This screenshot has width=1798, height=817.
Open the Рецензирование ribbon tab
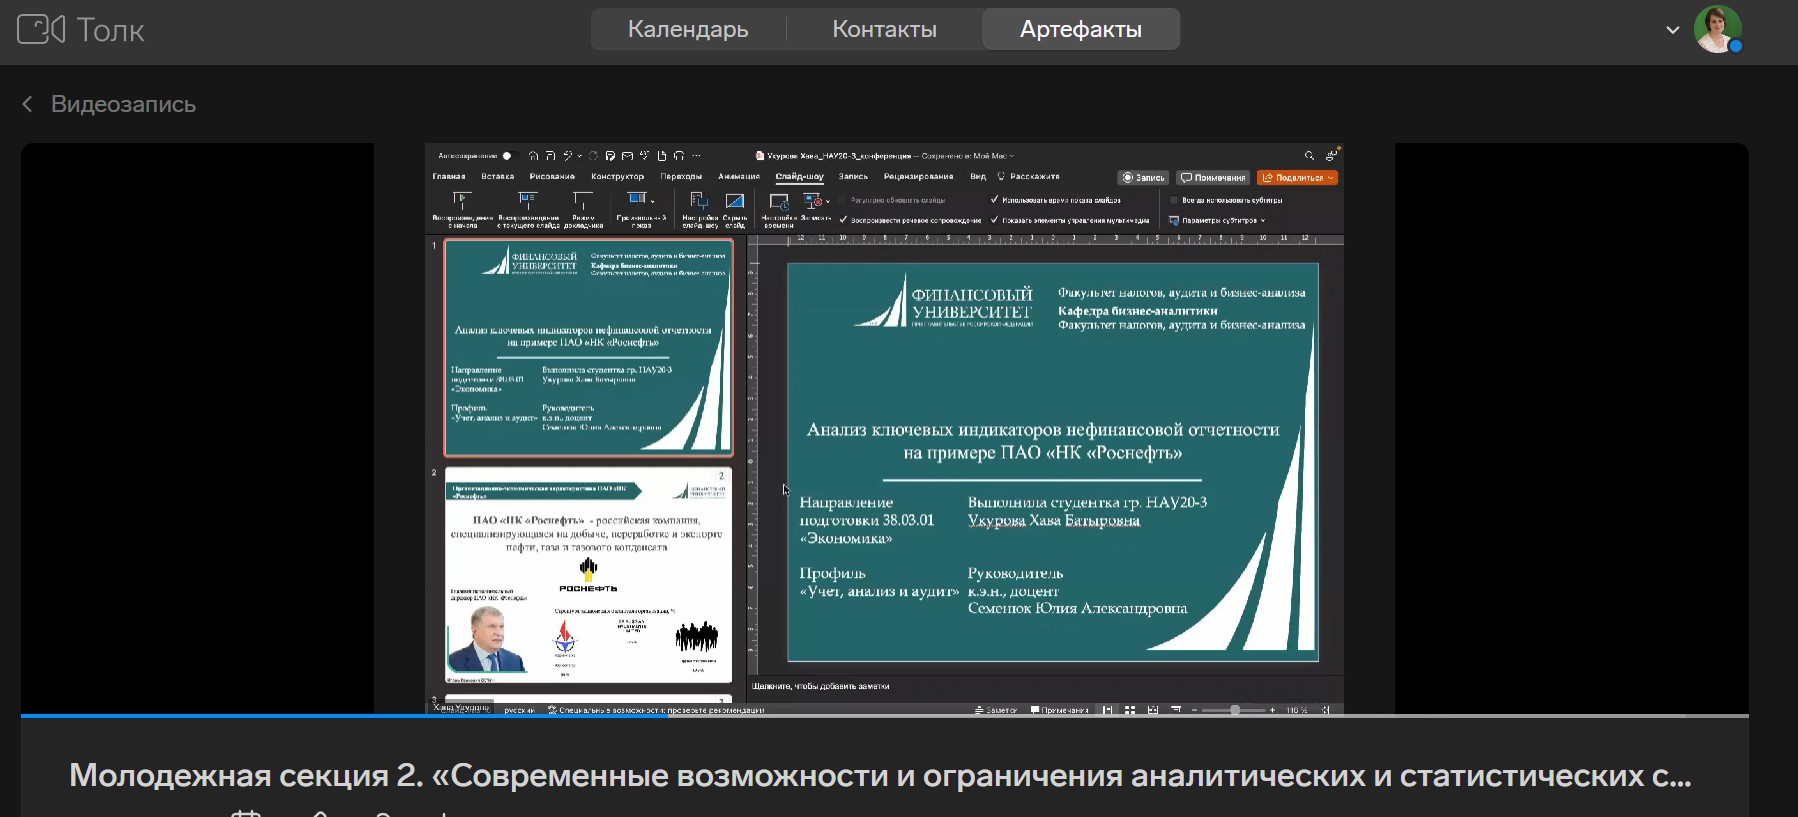[918, 176]
